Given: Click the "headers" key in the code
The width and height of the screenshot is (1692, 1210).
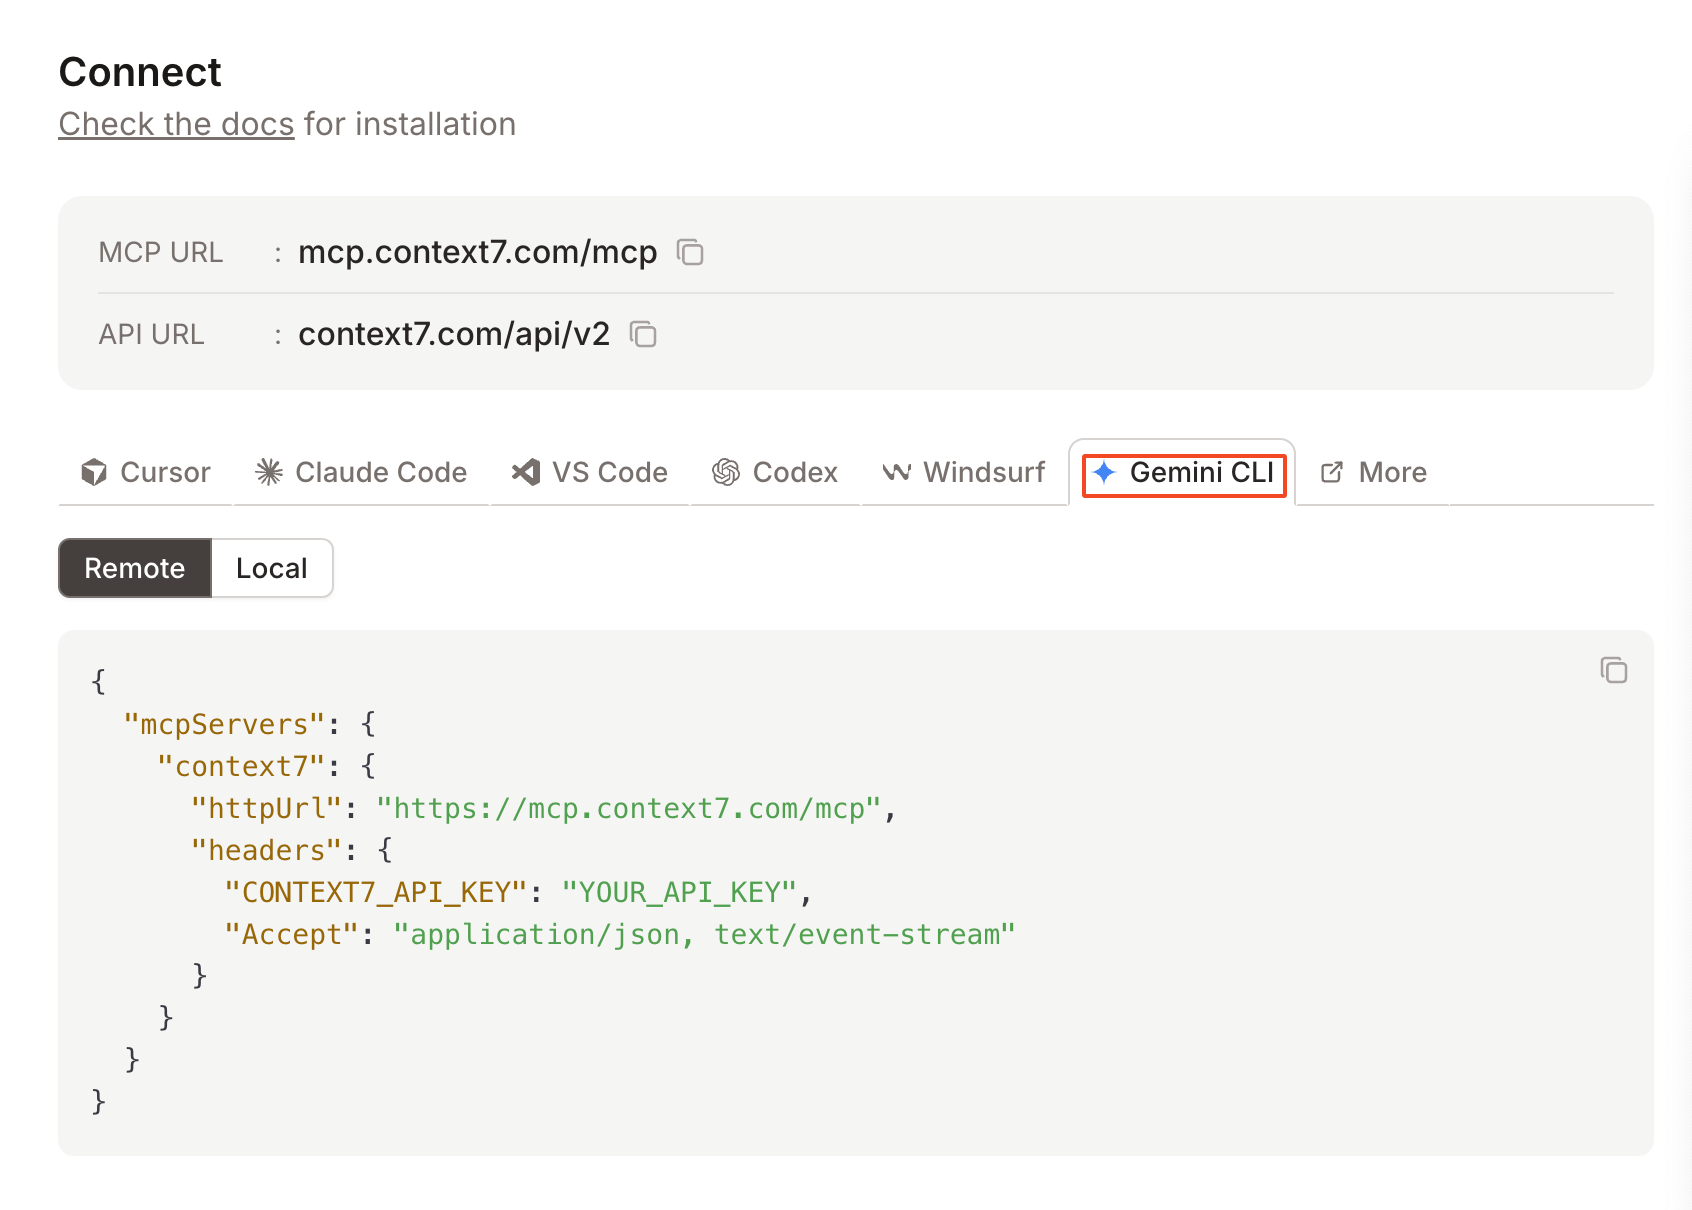Looking at the screenshot, I should coord(267,850).
